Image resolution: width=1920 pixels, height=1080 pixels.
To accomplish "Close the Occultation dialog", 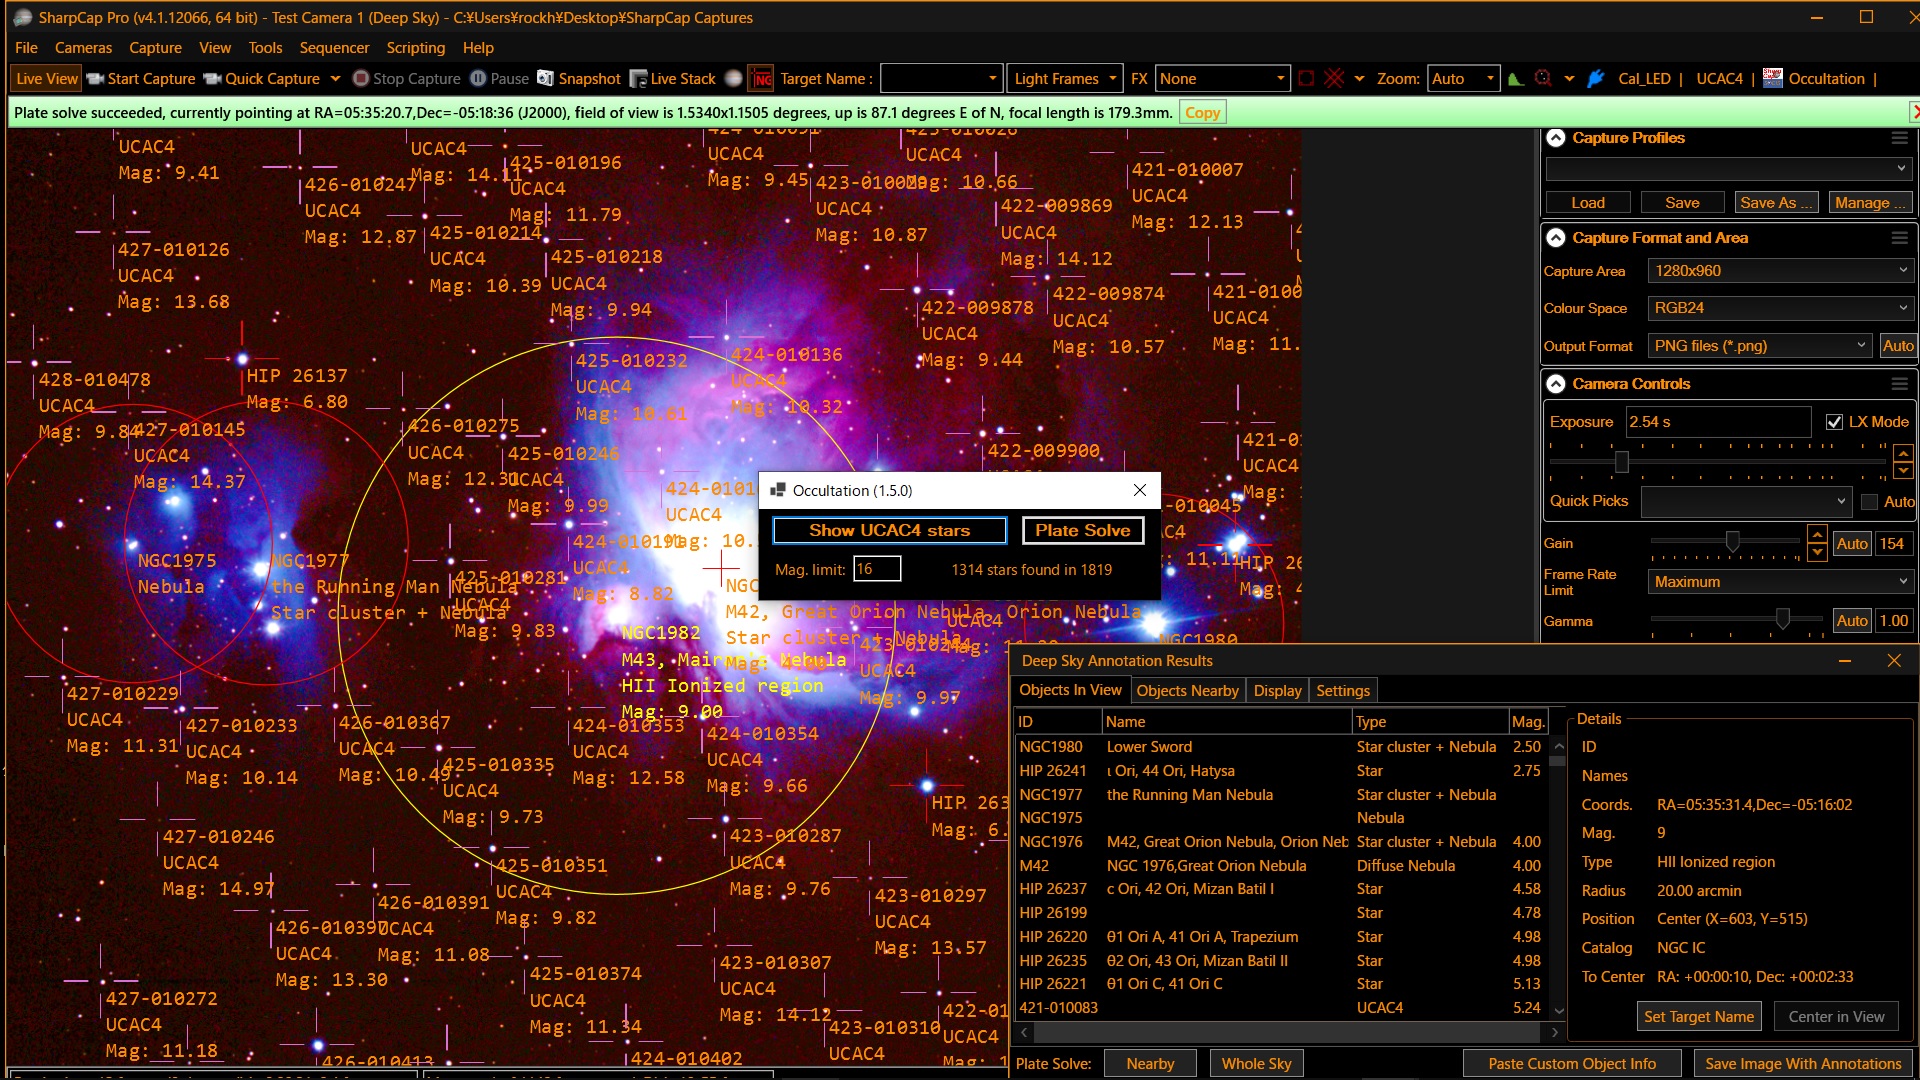I will point(1140,490).
